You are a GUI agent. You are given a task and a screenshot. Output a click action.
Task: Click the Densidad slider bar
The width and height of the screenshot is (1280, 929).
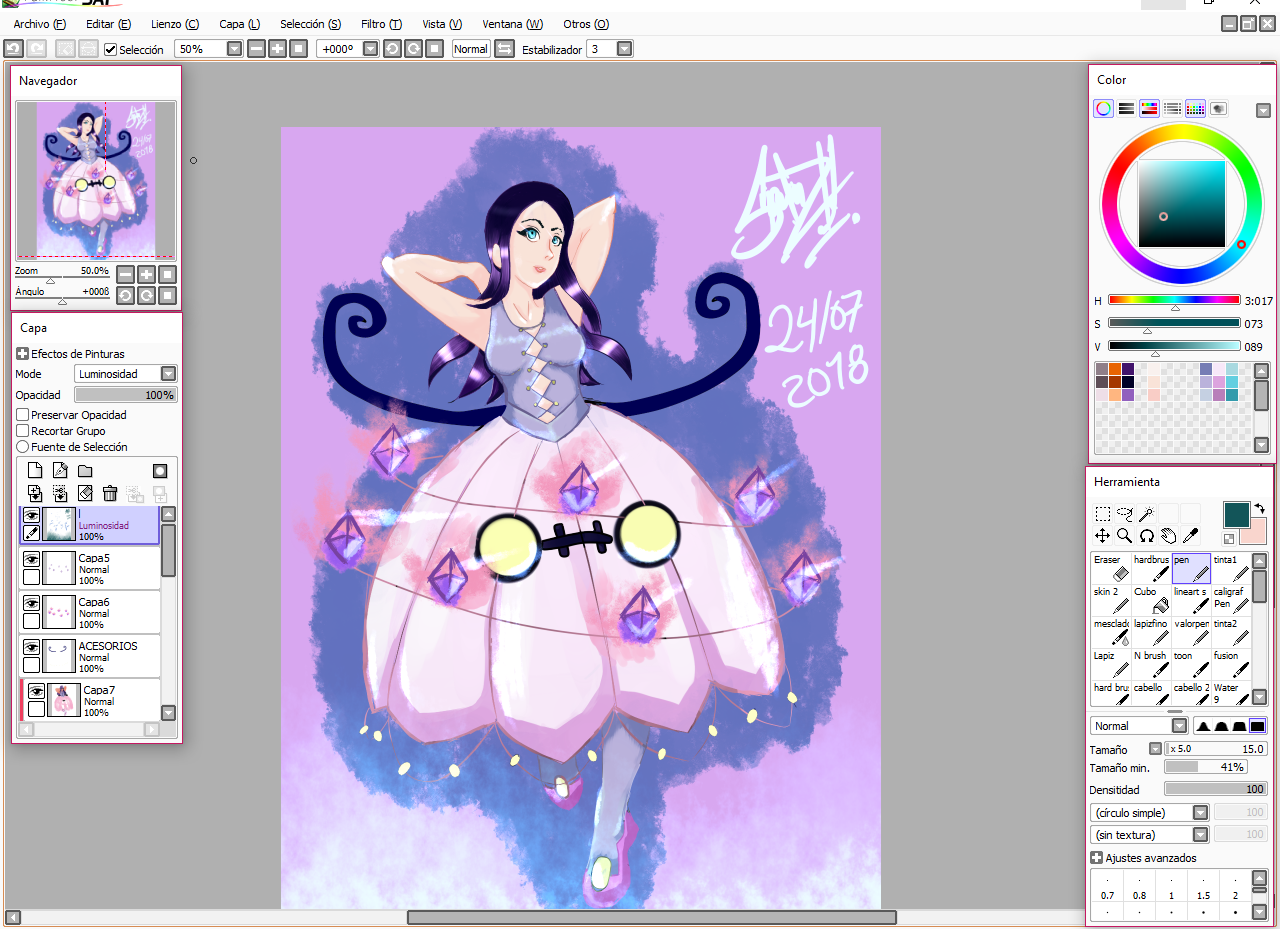click(1216, 790)
